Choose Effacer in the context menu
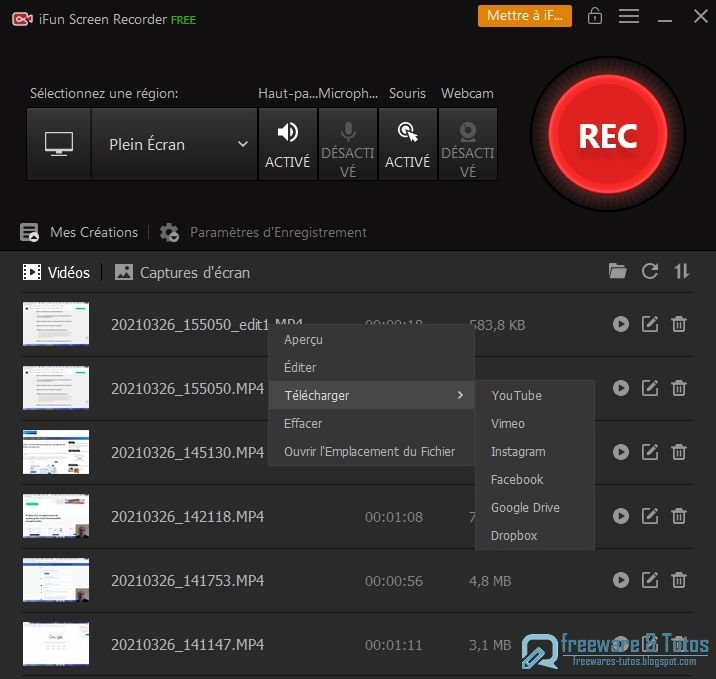 (x=372, y=424)
